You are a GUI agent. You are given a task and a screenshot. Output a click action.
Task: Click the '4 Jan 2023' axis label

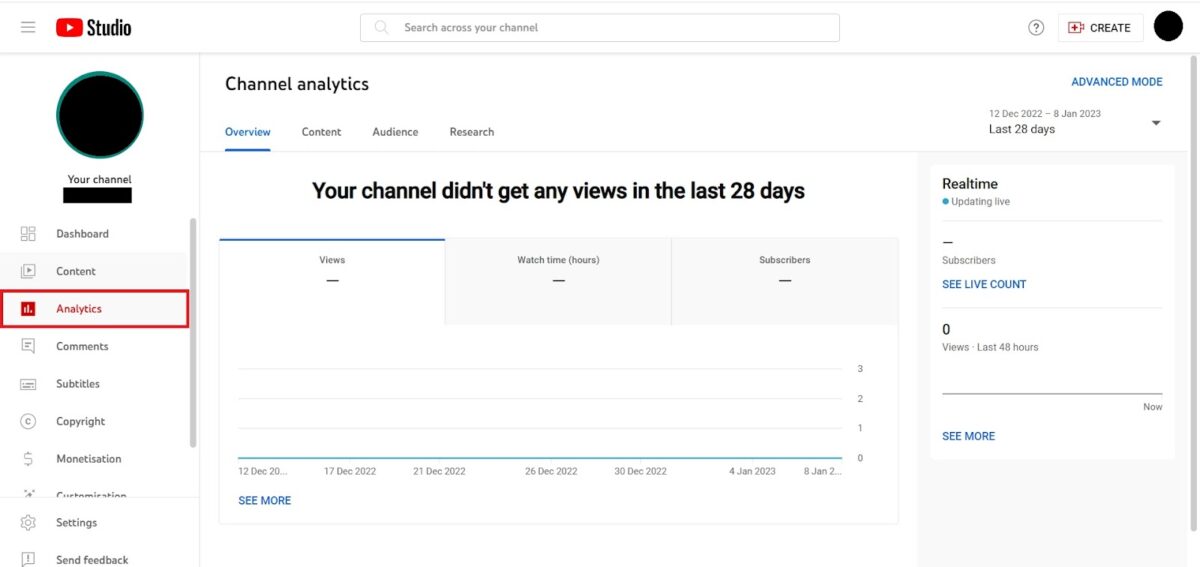pyautogui.click(x=752, y=472)
